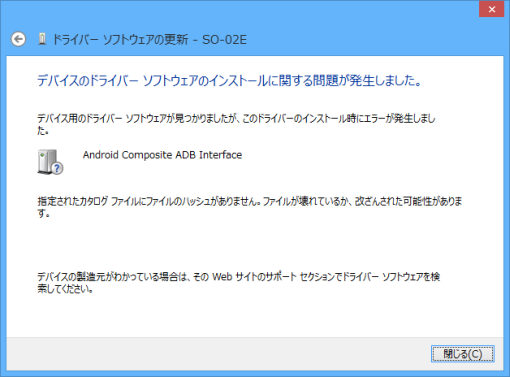Click the title ドライバー ソフトウェアの更新 - SO-02E
This screenshot has height=377, width=510.
(150, 40)
